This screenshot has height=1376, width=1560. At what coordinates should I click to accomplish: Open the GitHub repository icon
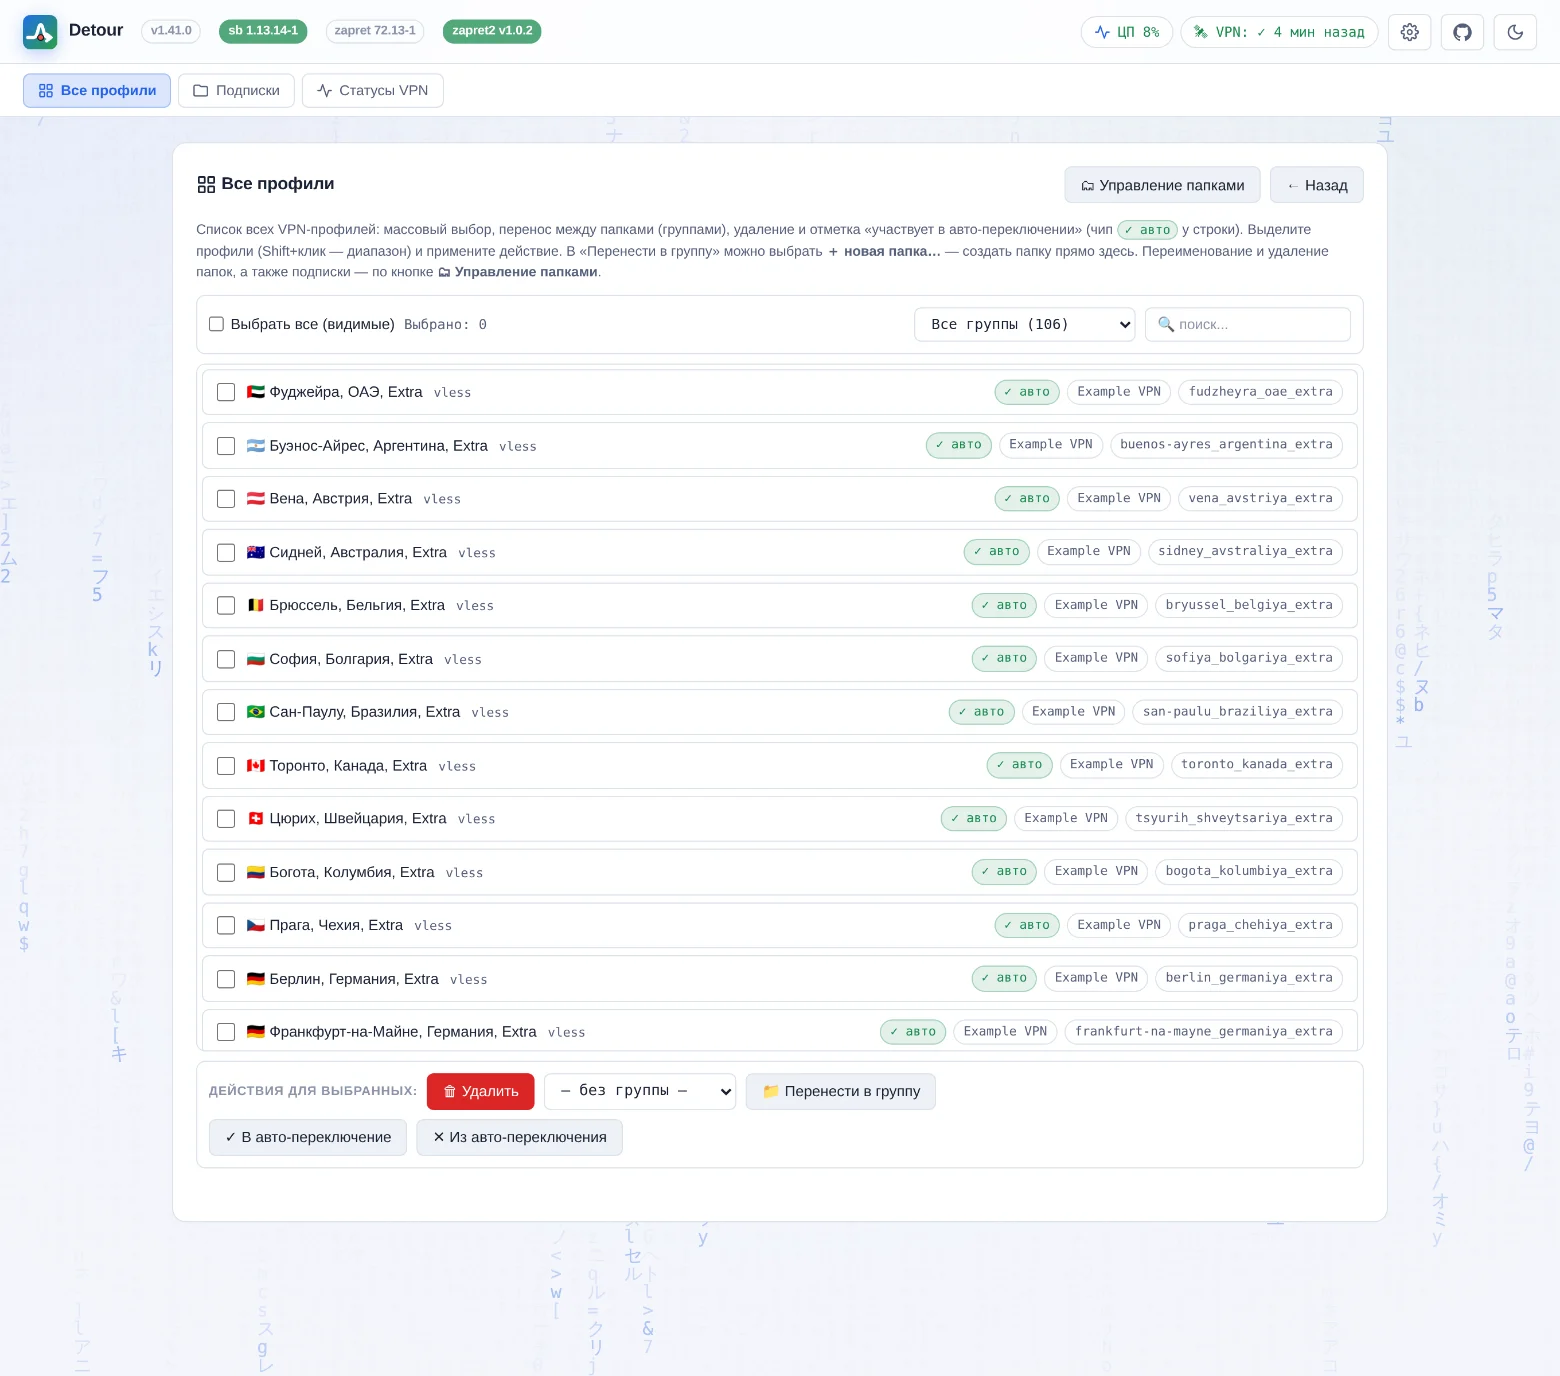pos(1462,32)
